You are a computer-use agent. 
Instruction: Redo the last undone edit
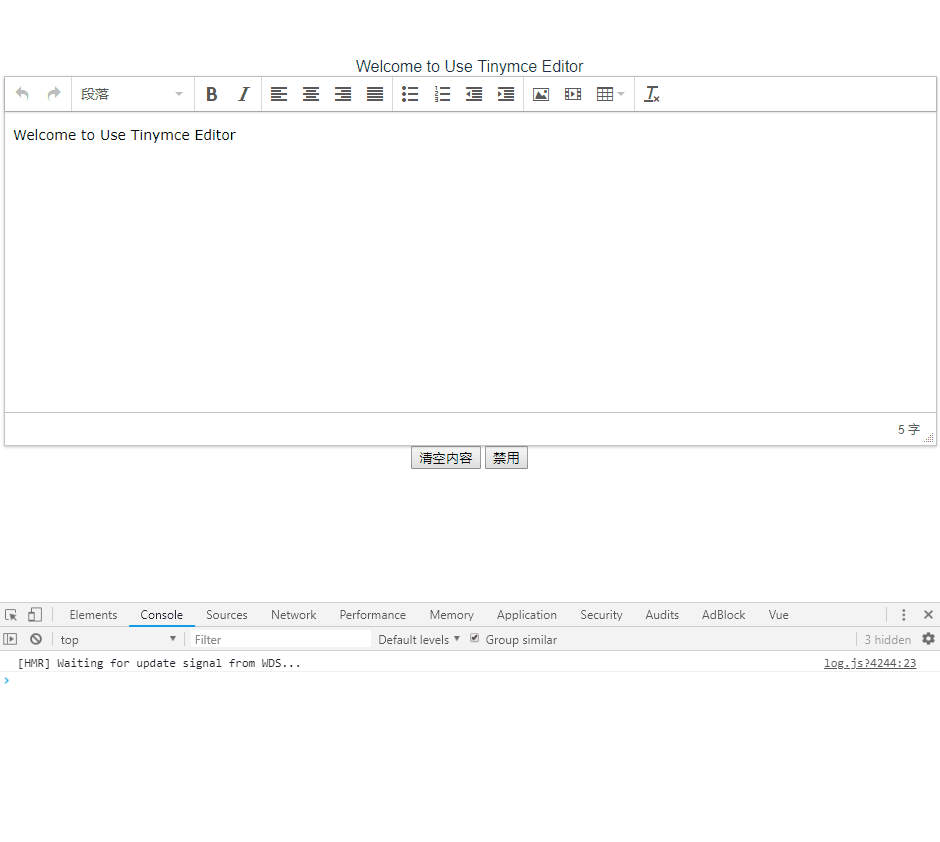(x=54, y=94)
